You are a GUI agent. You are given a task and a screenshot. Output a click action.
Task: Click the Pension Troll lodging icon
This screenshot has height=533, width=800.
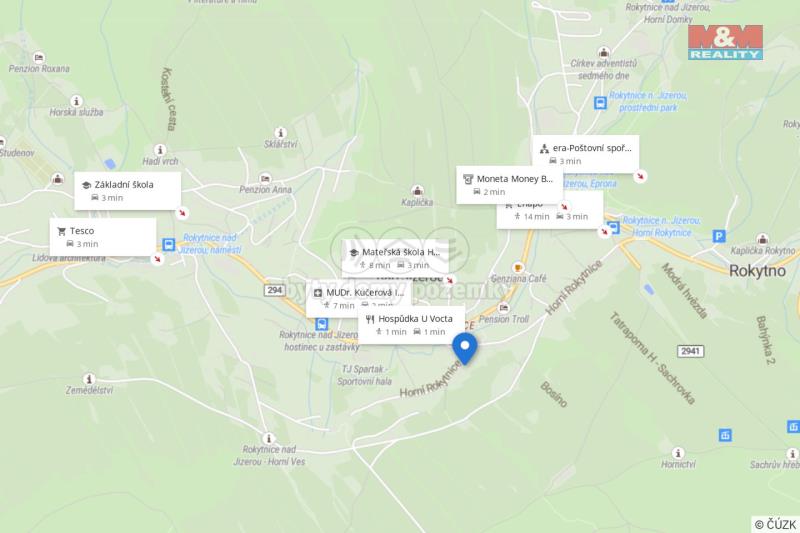tap(504, 308)
